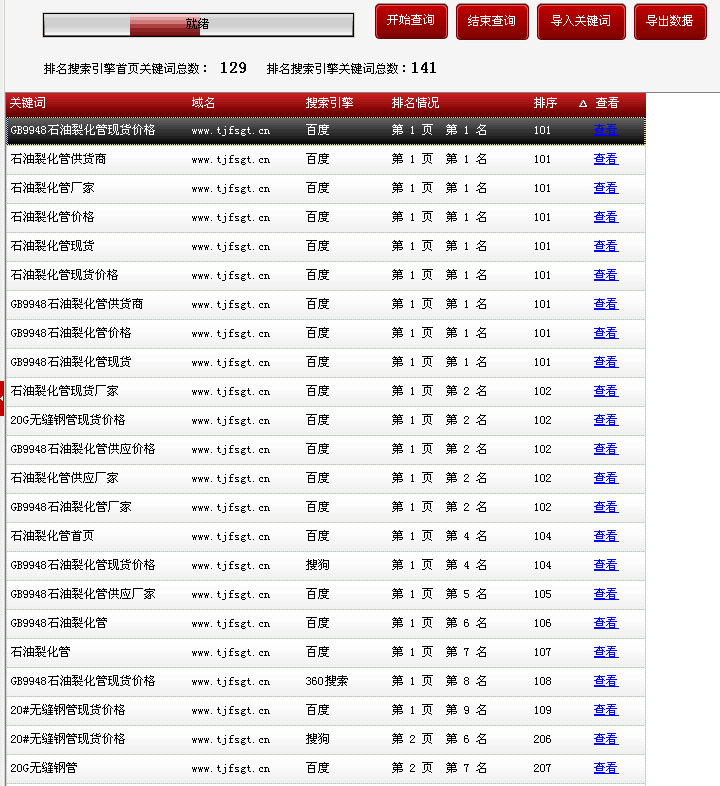Sort table by 关键词 column header
The height and width of the screenshot is (786, 720).
28,103
